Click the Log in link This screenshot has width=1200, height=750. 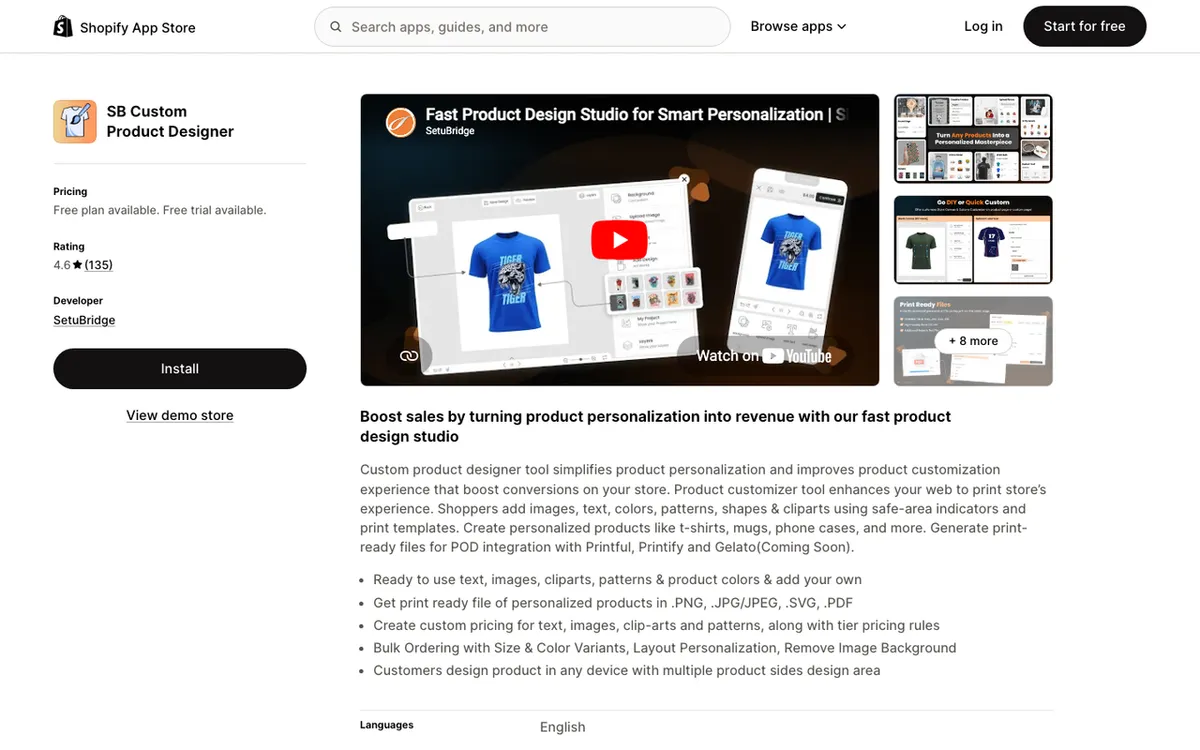point(983,27)
